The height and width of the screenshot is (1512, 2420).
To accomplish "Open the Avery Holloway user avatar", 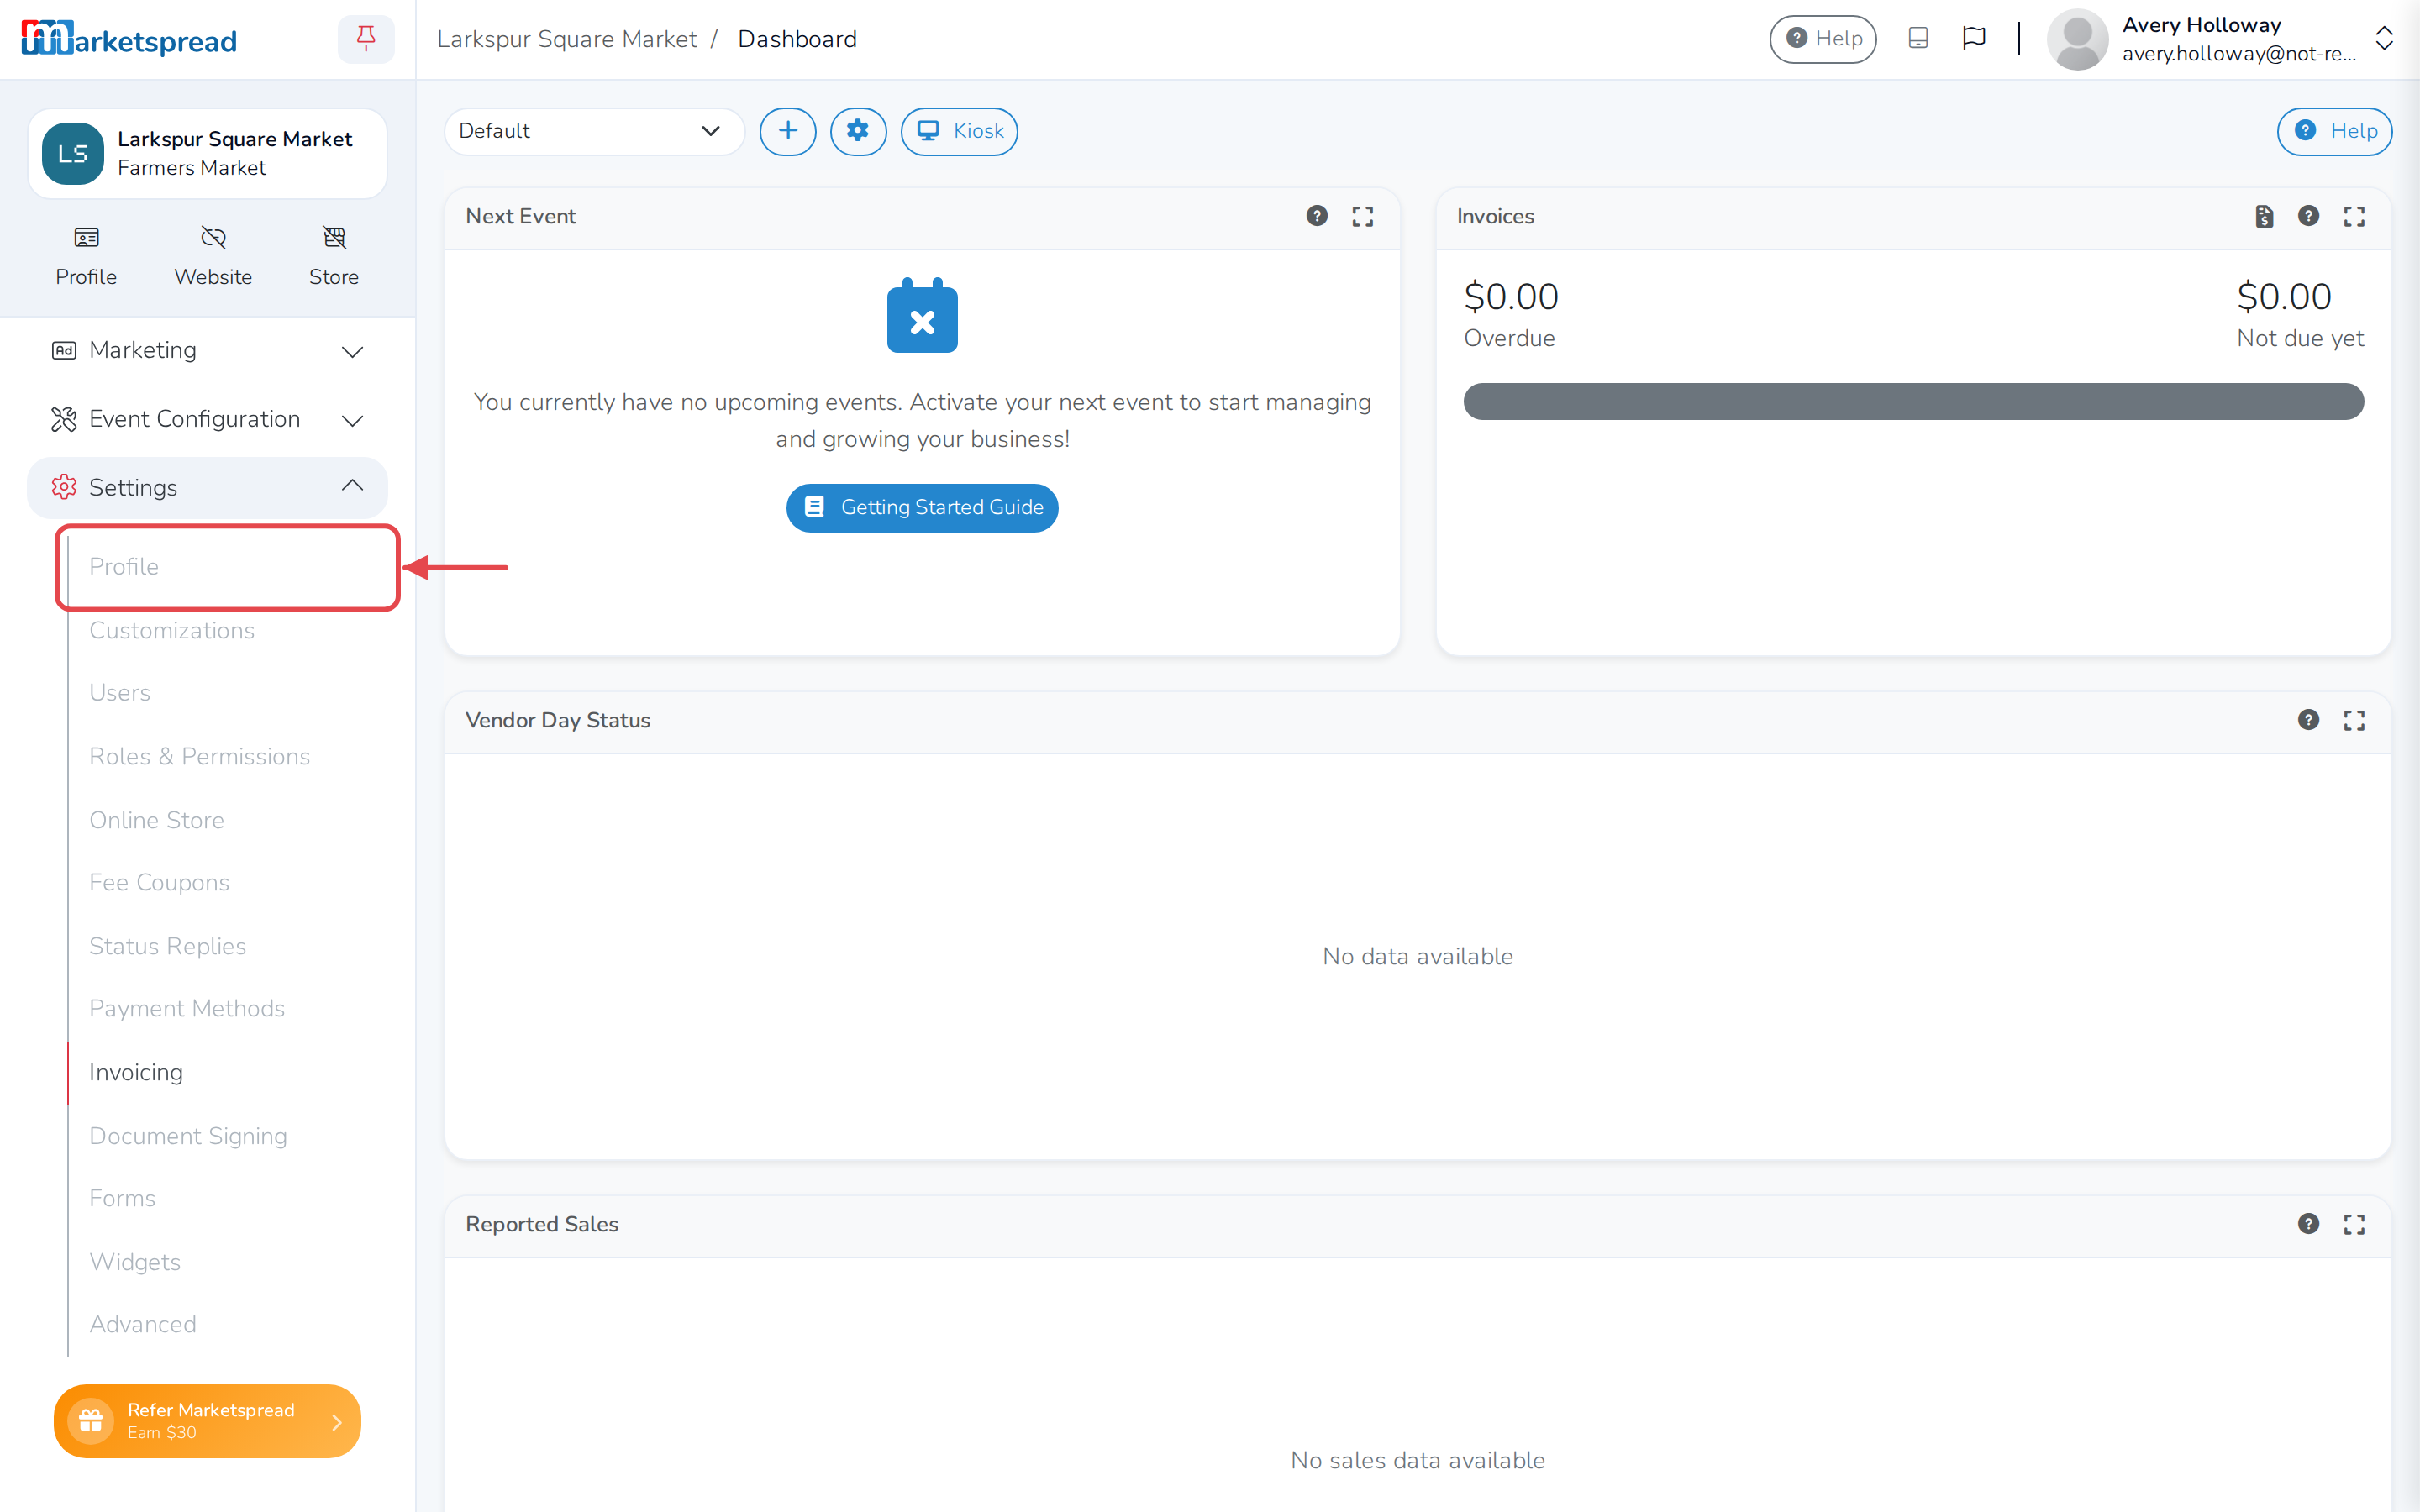I will click(2077, 39).
